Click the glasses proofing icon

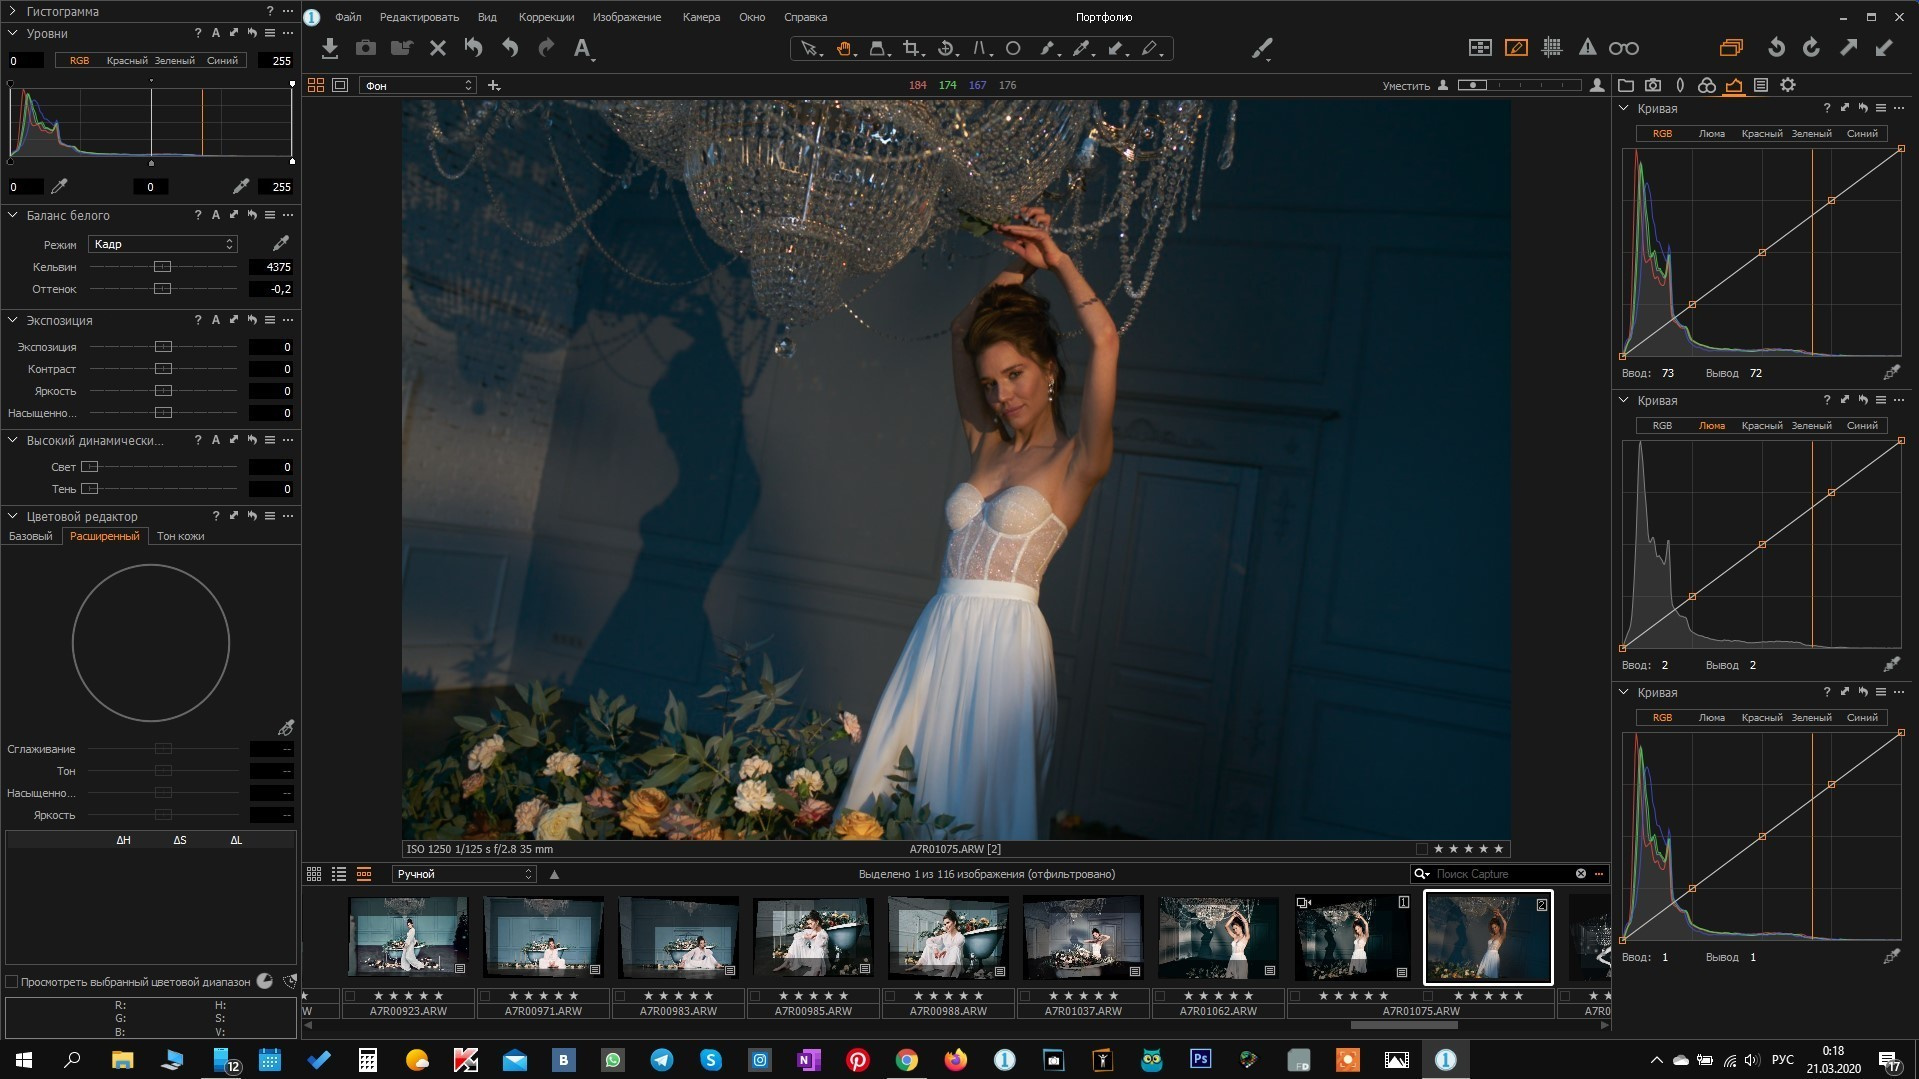pyautogui.click(x=1623, y=48)
